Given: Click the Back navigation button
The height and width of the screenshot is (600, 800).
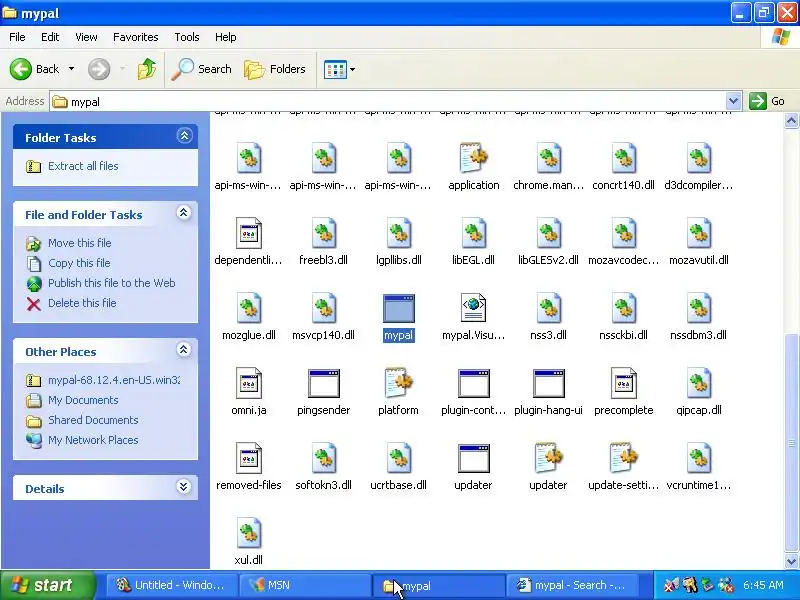Looking at the screenshot, I should (x=35, y=69).
